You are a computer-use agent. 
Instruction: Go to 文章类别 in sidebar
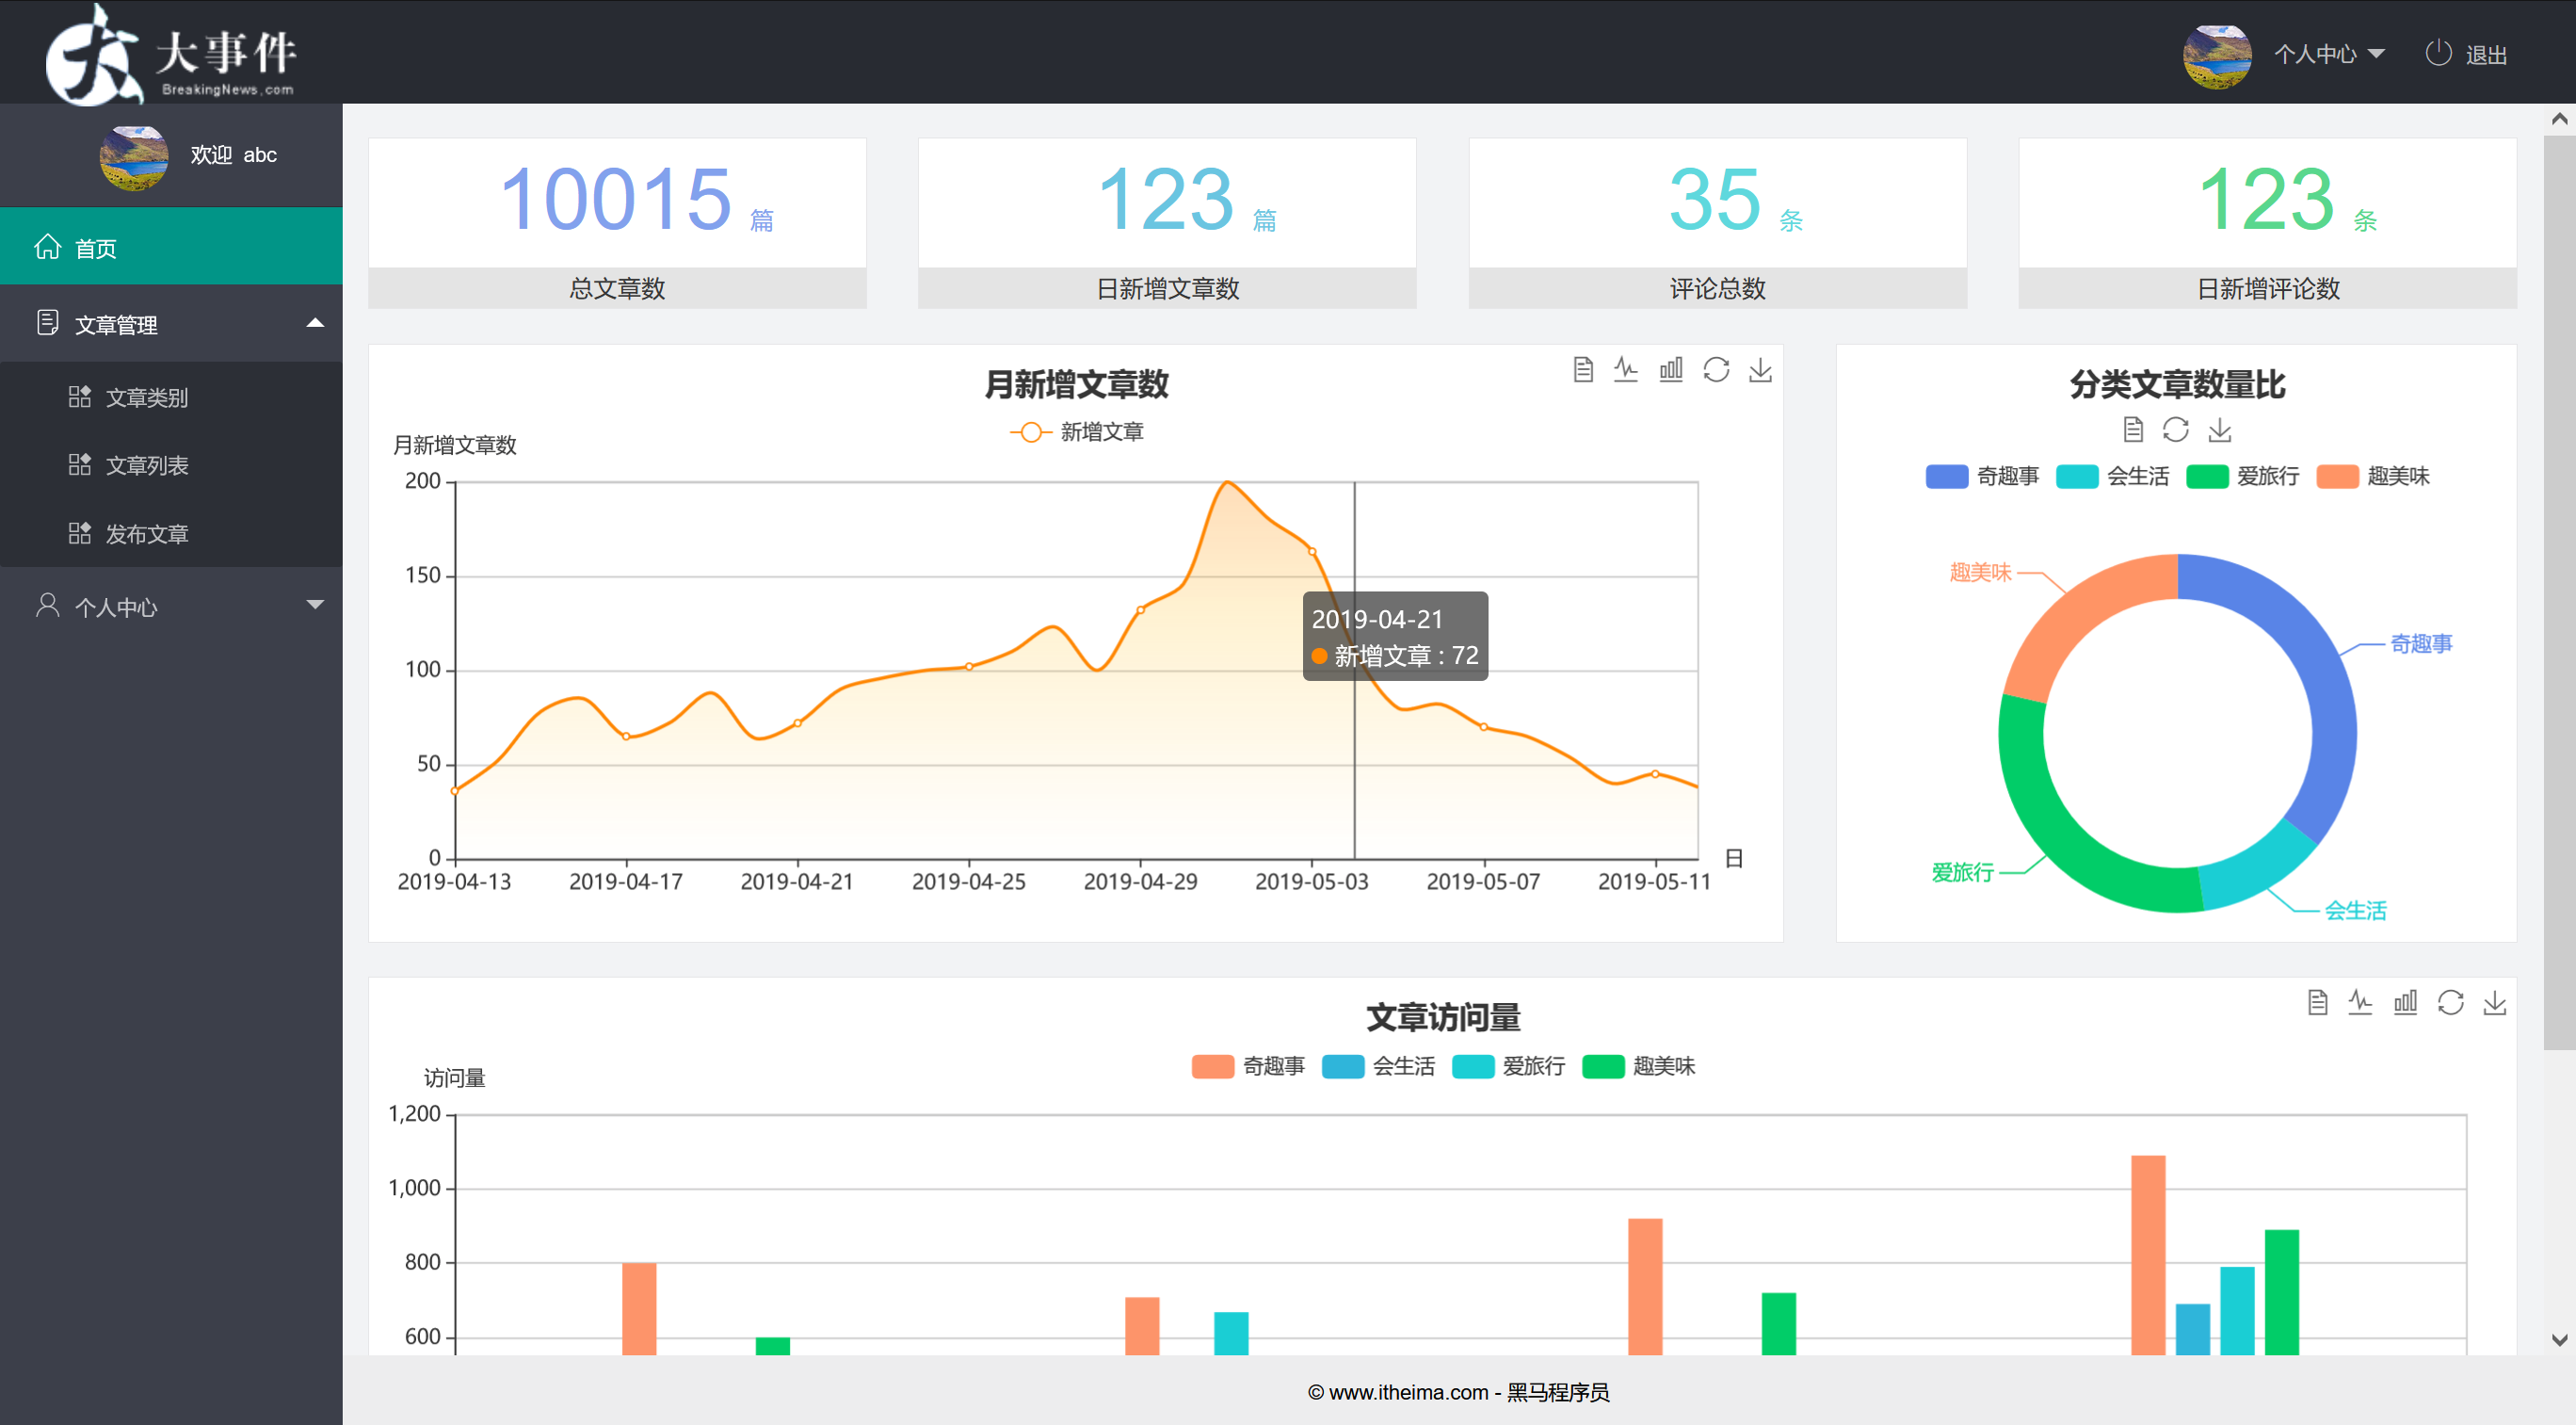coord(146,397)
